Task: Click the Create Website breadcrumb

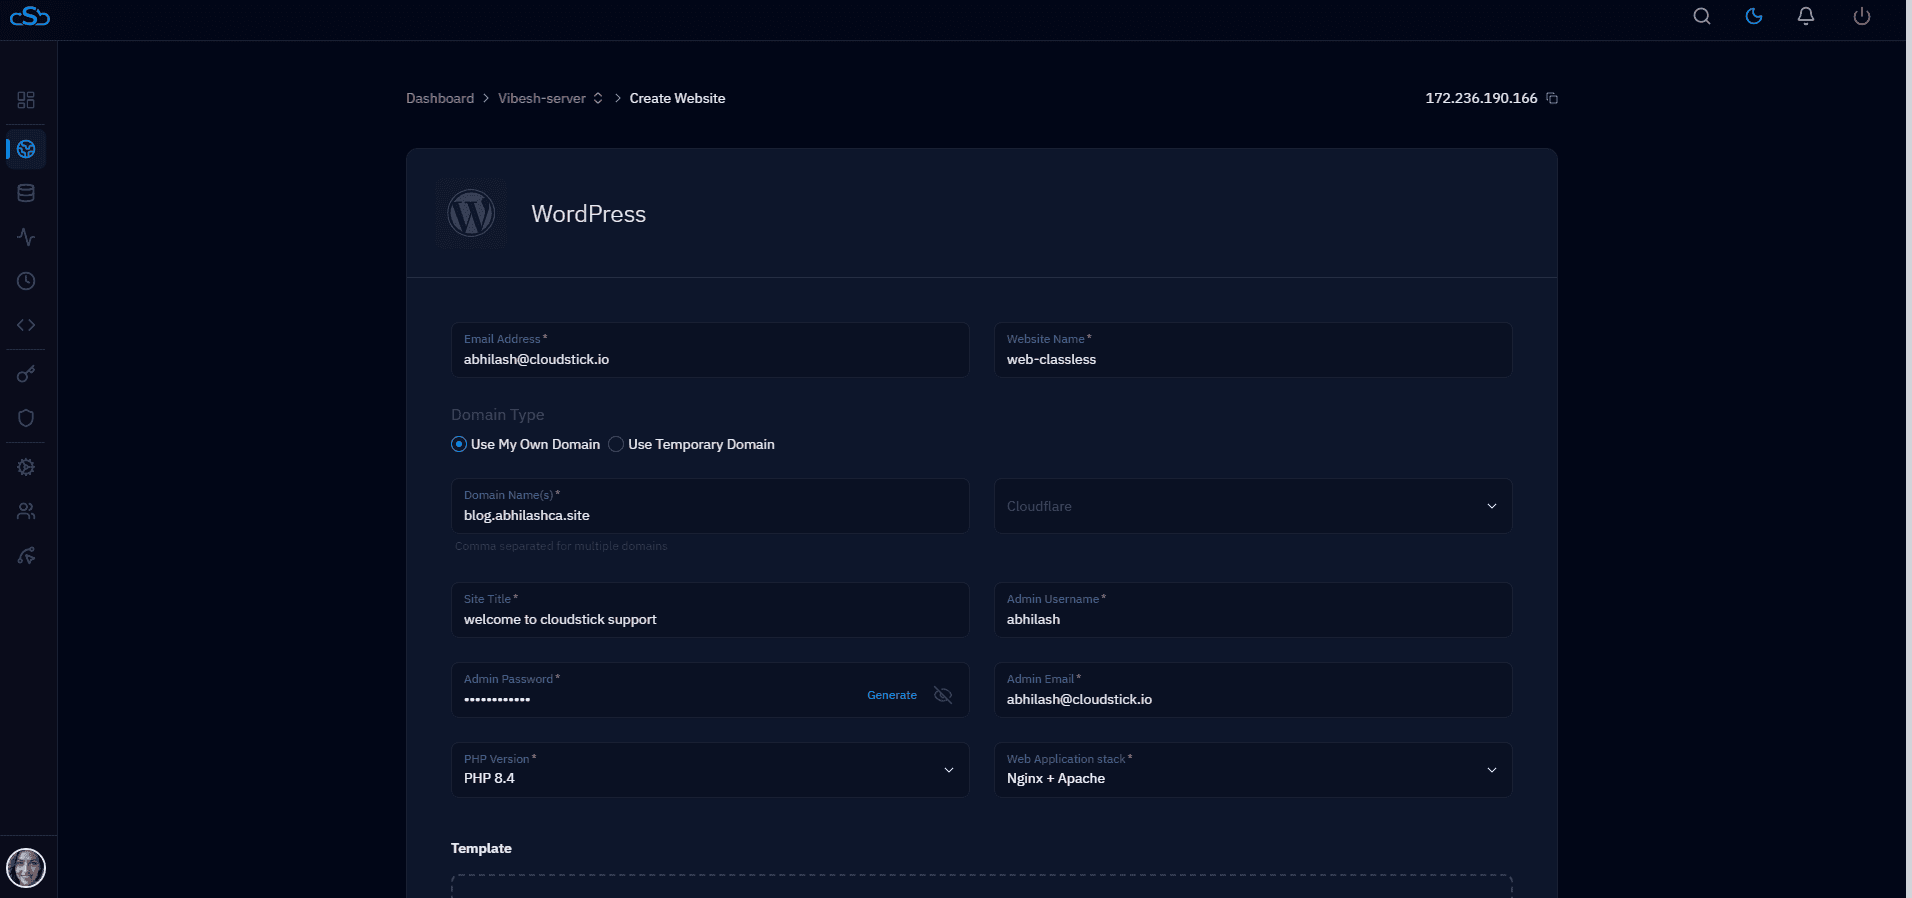Action: (677, 98)
